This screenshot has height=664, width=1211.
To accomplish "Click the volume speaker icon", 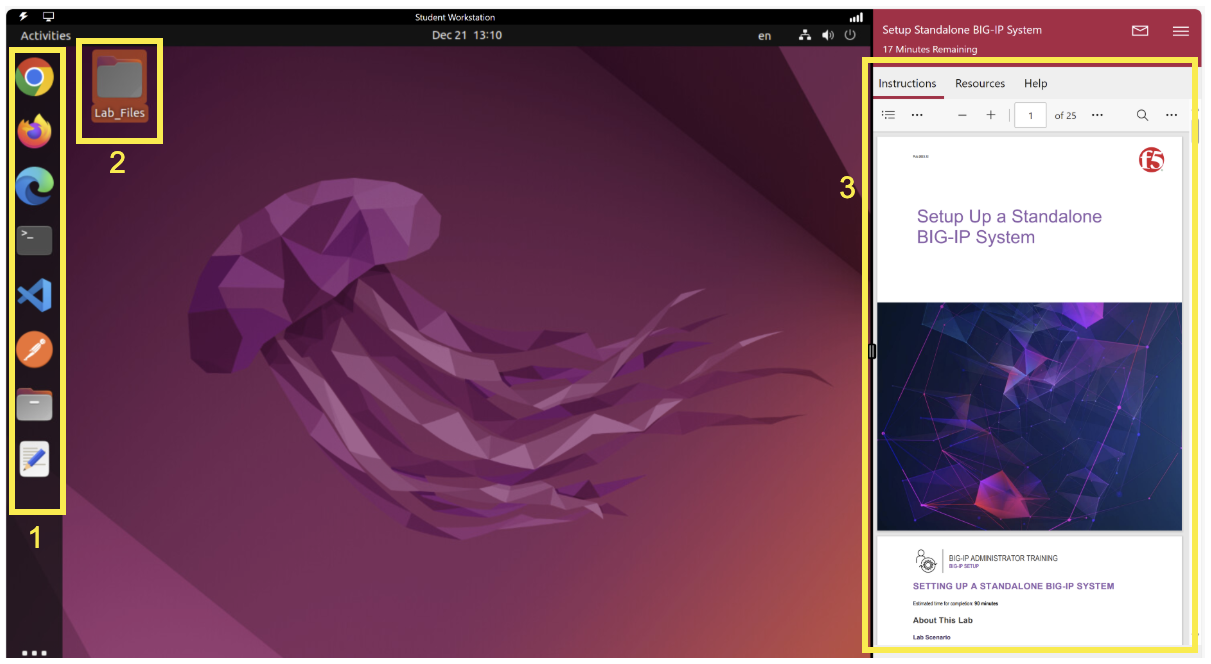I will (x=828, y=35).
